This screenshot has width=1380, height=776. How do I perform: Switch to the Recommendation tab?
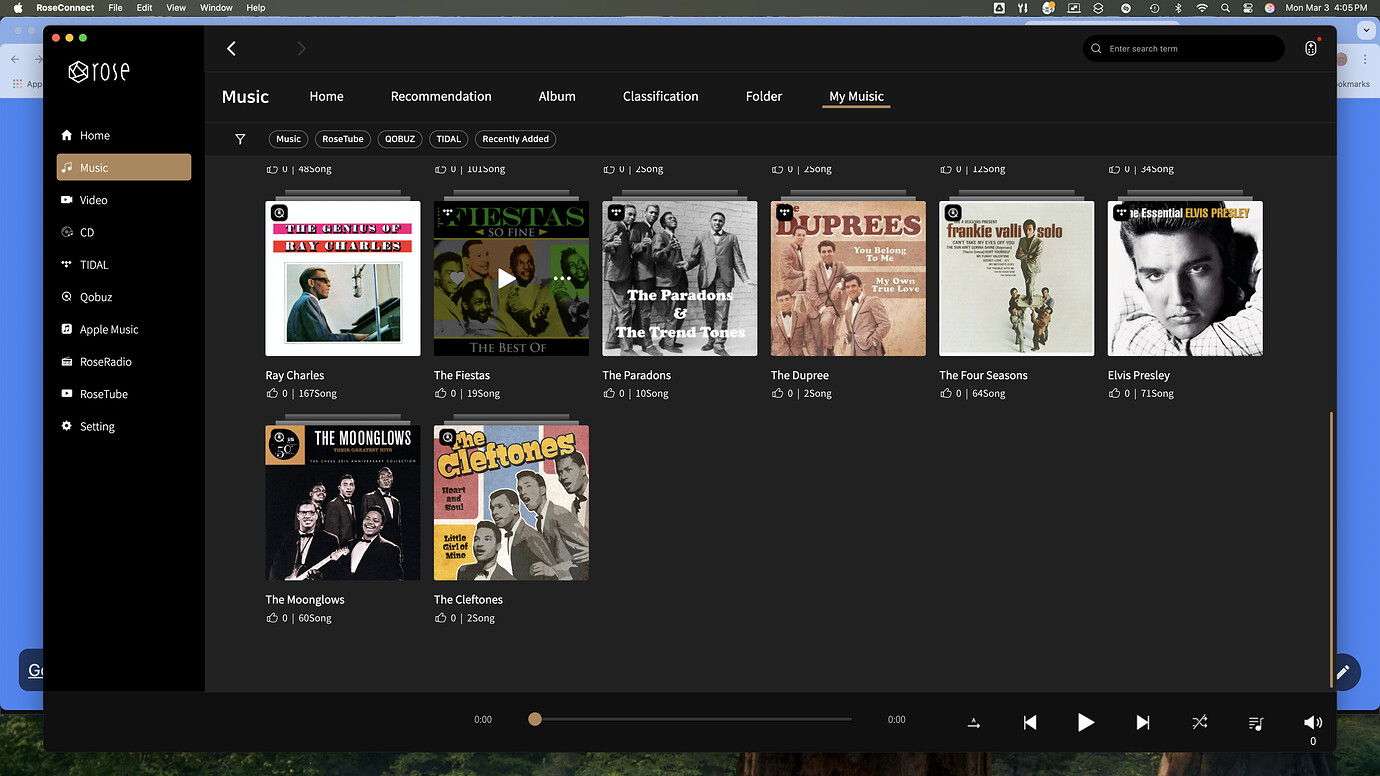tap(441, 96)
